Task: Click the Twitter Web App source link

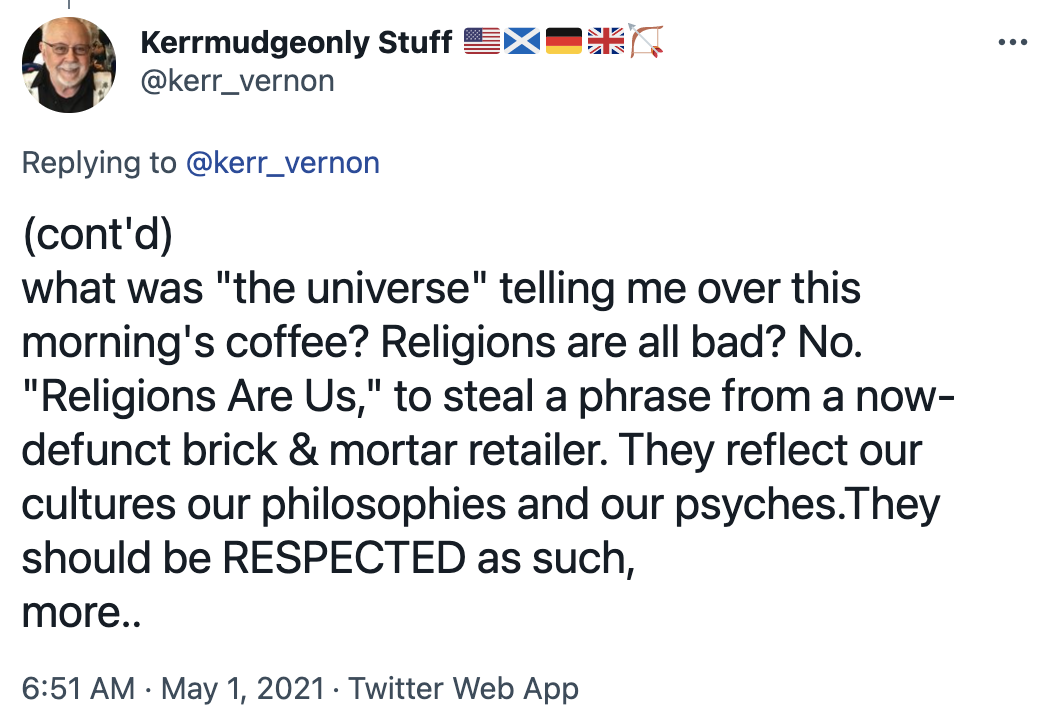Action: pos(463,689)
